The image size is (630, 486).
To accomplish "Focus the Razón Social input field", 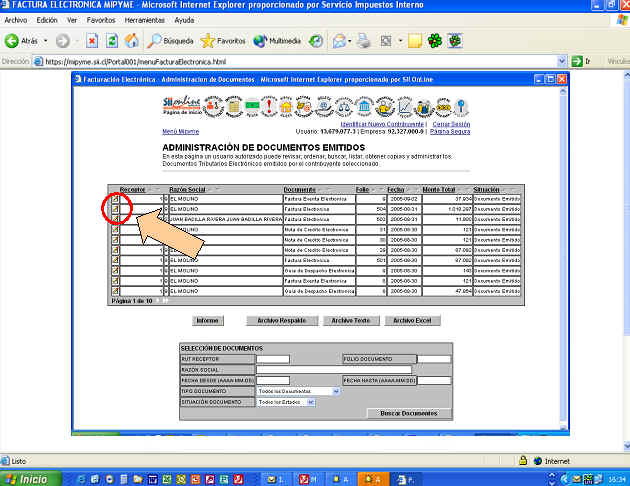I will tap(334, 370).
